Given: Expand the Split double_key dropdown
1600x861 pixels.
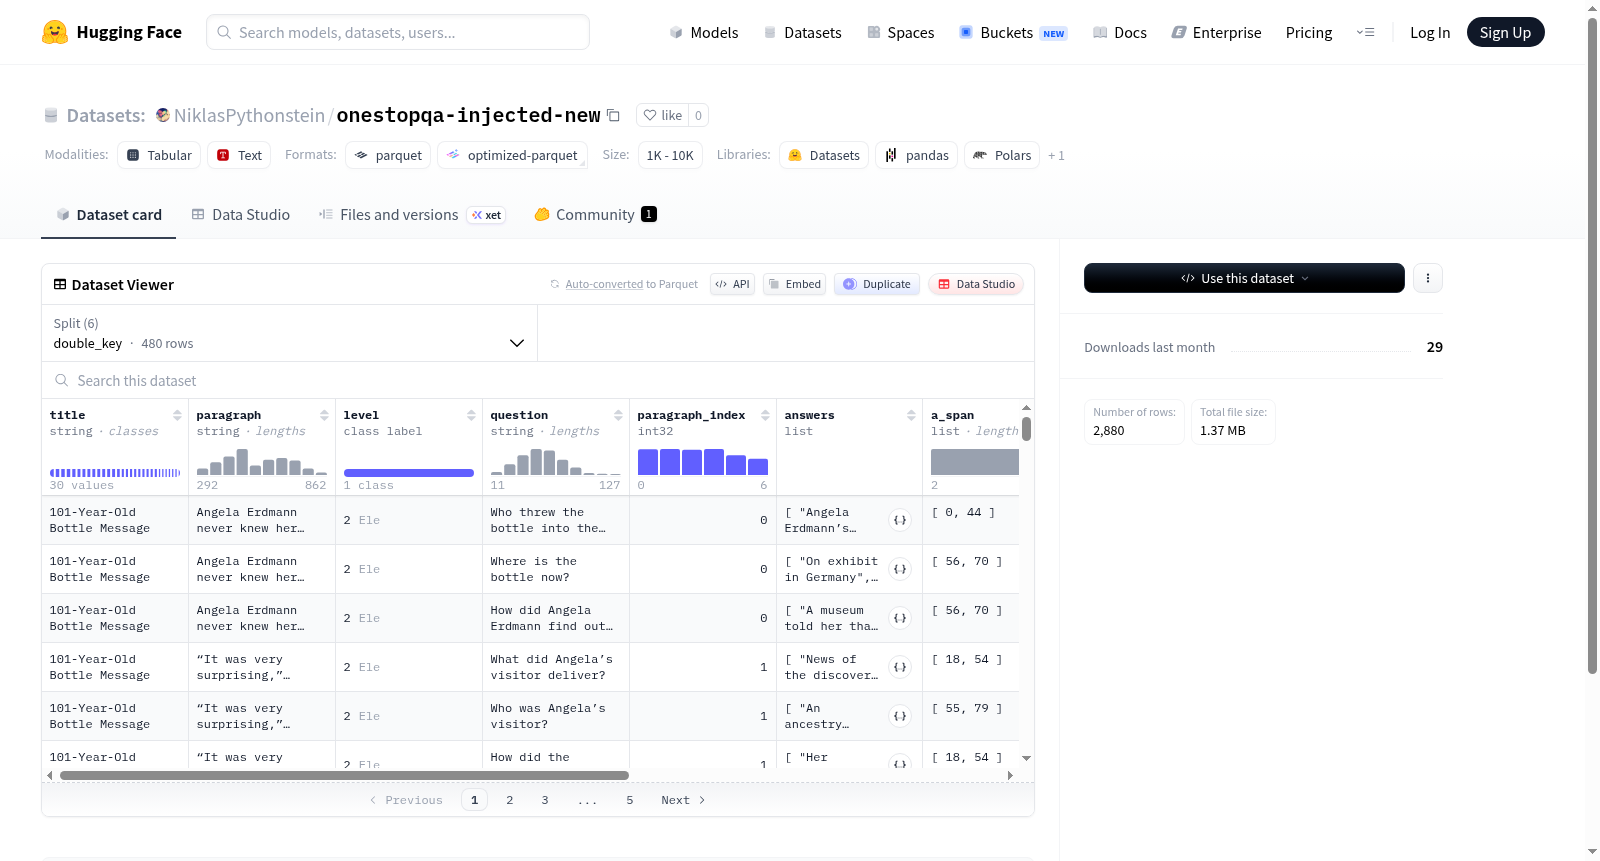Looking at the screenshot, I should pyautogui.click(x=289, y=333).
